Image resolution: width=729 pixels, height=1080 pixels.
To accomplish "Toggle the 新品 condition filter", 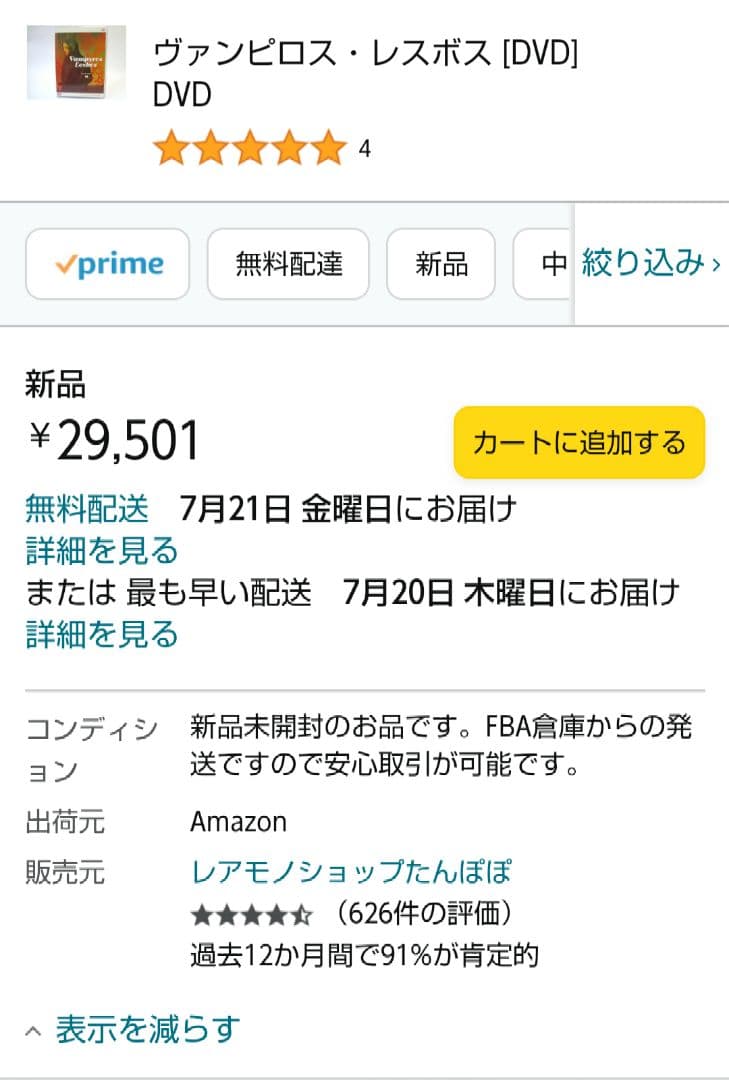I will [440, 263].
